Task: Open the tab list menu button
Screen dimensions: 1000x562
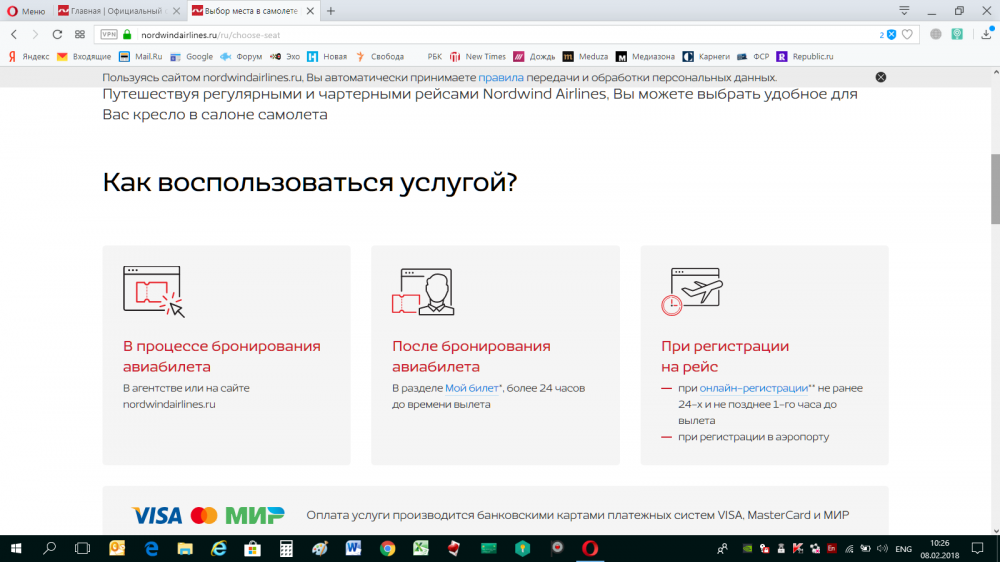Action: (904, 11)
